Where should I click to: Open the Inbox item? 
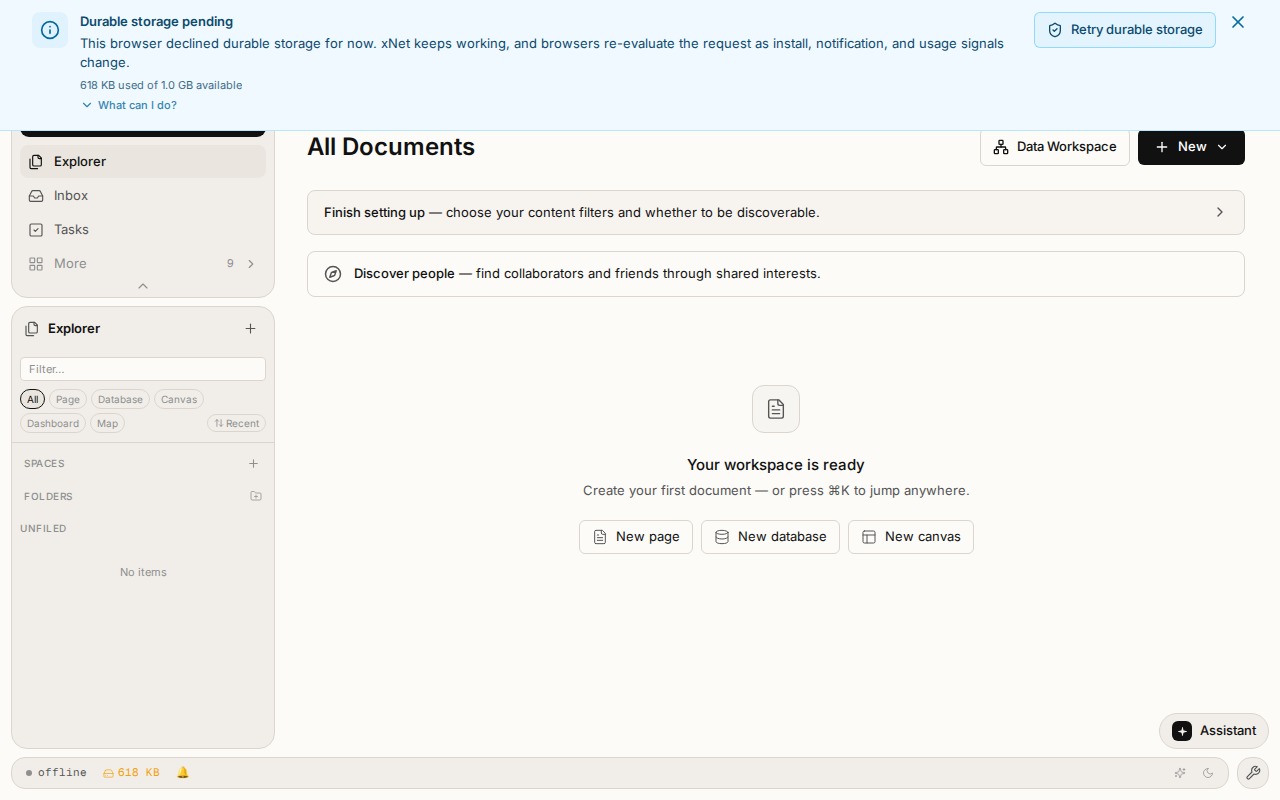[x=143, y=196]
